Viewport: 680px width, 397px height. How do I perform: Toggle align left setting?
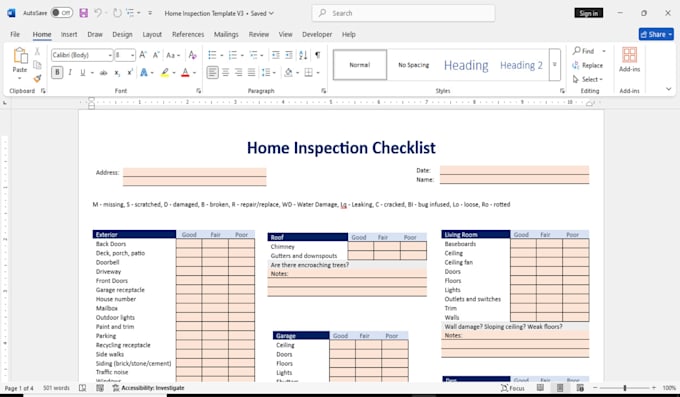(x=212, y=72)
